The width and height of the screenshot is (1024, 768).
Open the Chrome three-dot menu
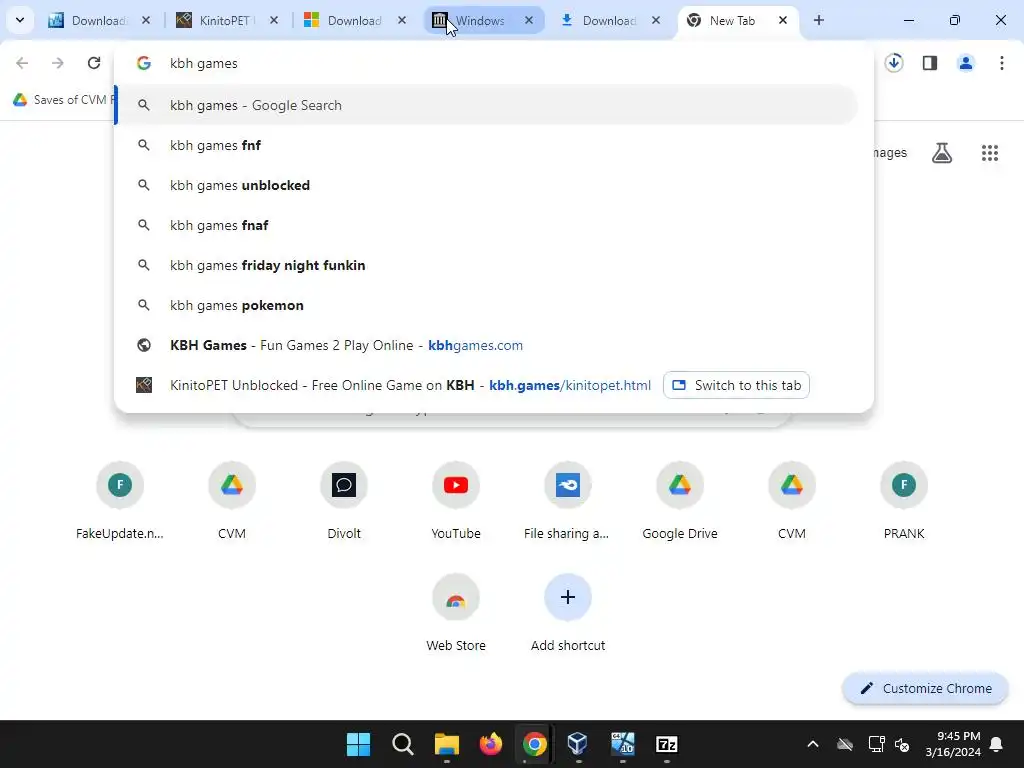pyautogui.click(x=1002, y=63)
